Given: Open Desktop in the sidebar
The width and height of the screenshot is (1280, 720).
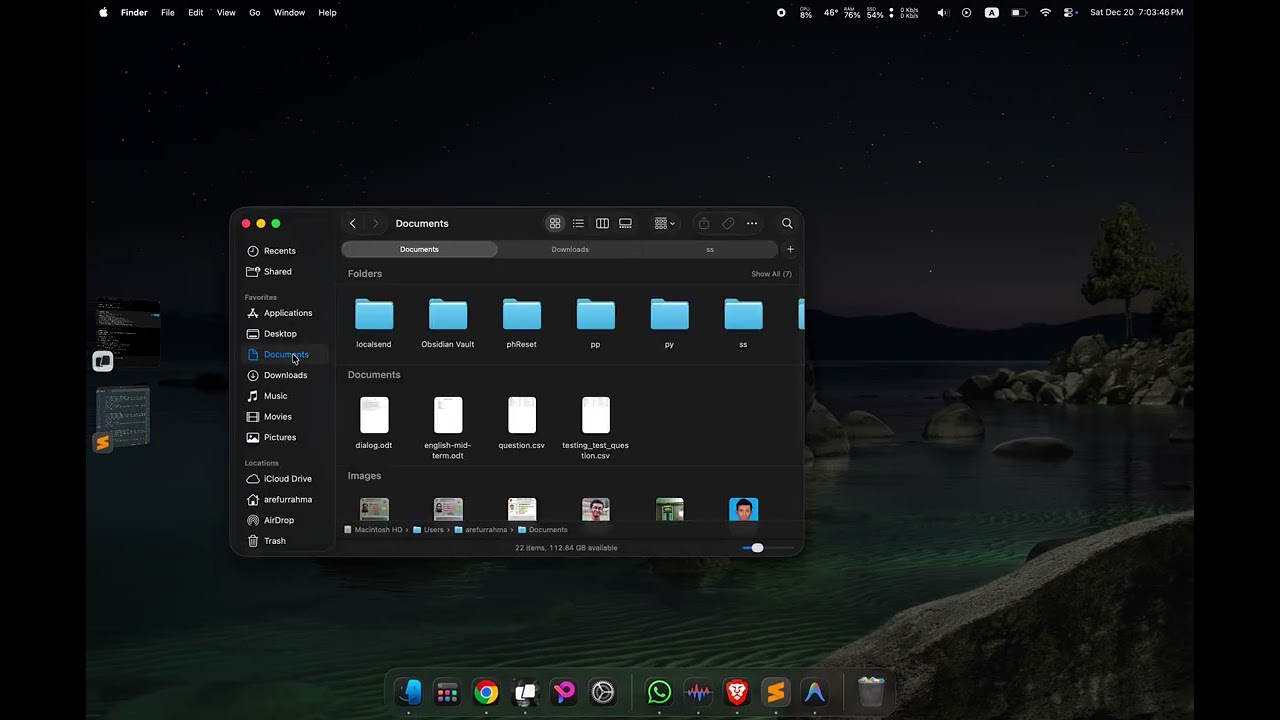Looking at the screenshot, I should click(280, 334).
